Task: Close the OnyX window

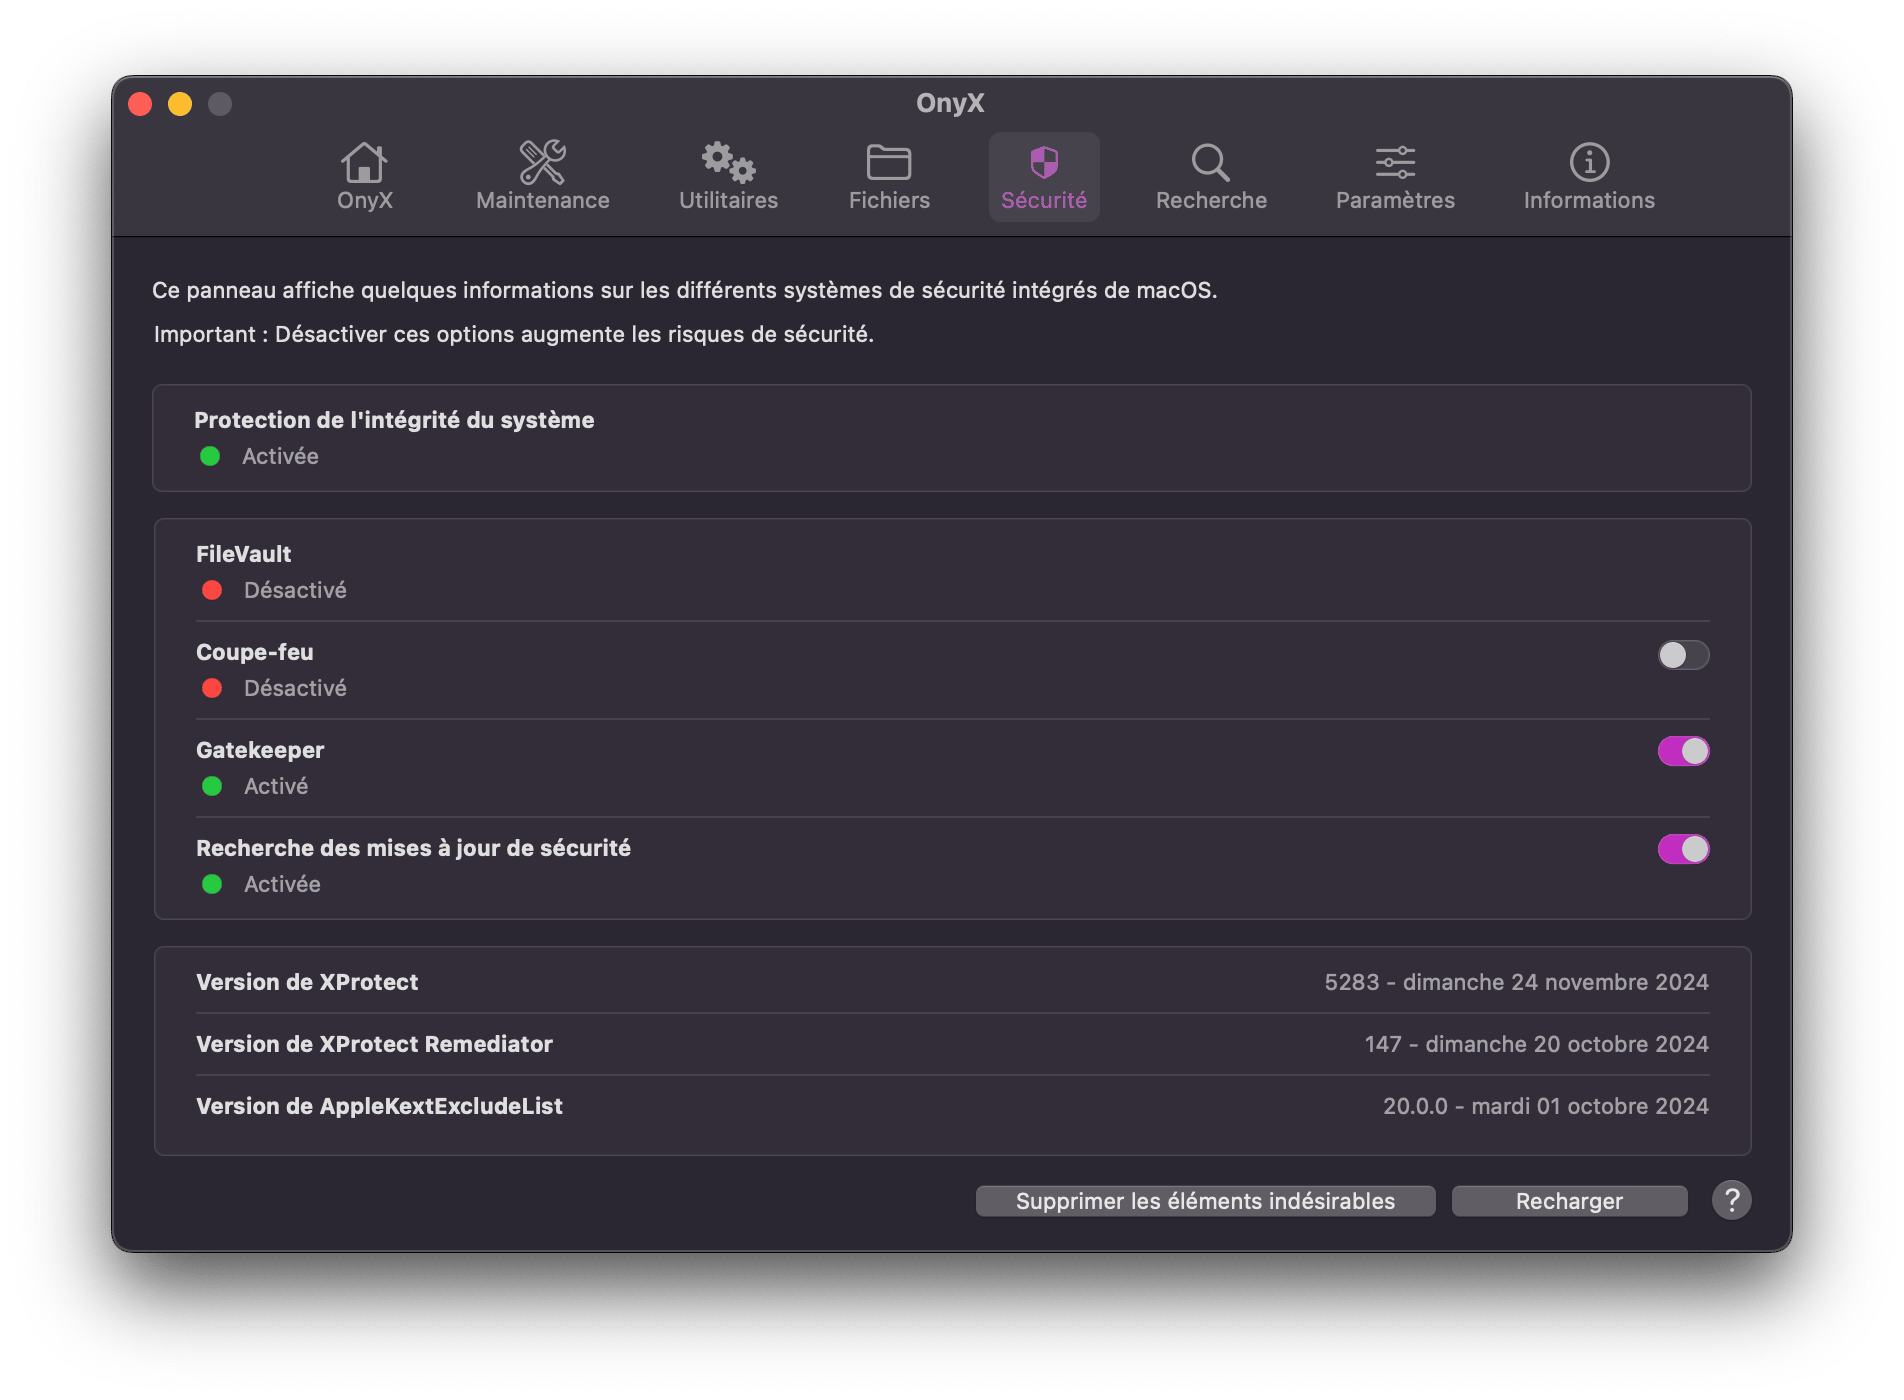Action: (x=140, y=104)
